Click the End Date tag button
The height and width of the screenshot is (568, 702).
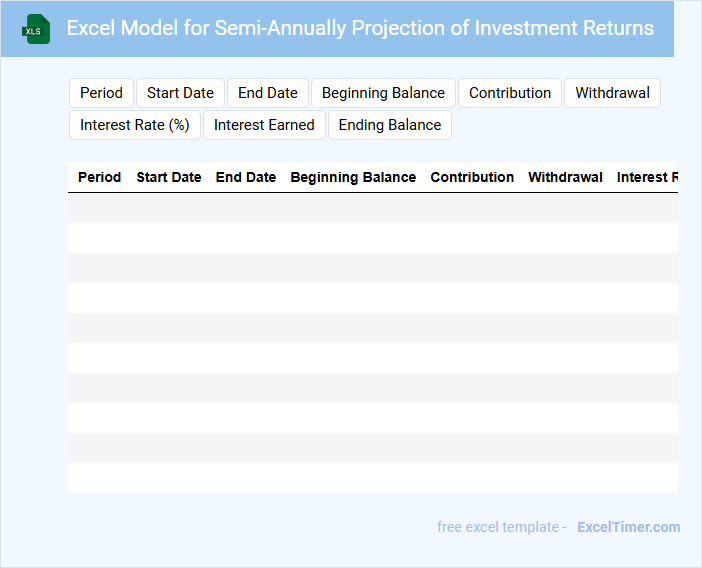point(267,93)
